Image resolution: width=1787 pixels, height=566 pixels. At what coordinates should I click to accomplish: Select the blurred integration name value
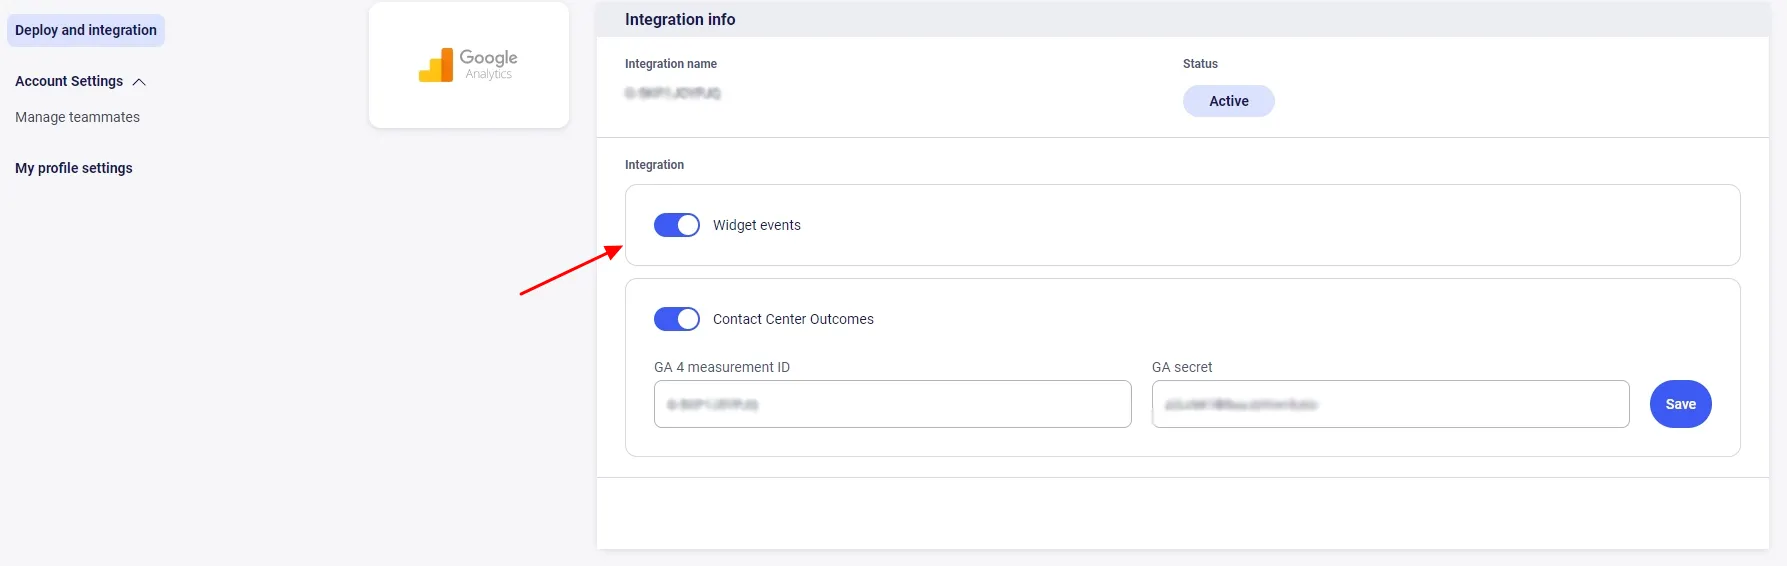(x=672, y=93)
